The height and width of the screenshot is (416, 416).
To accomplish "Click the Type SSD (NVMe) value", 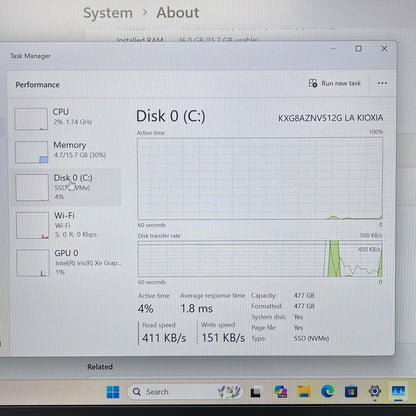I will coord(311,338).
